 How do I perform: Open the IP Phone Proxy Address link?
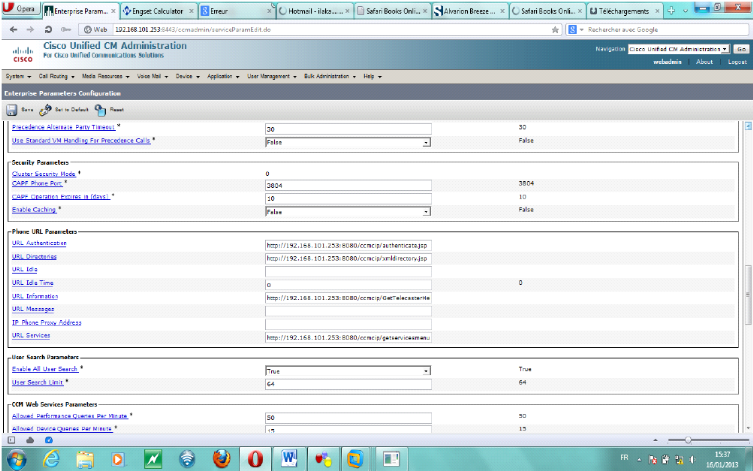point(47,323)
